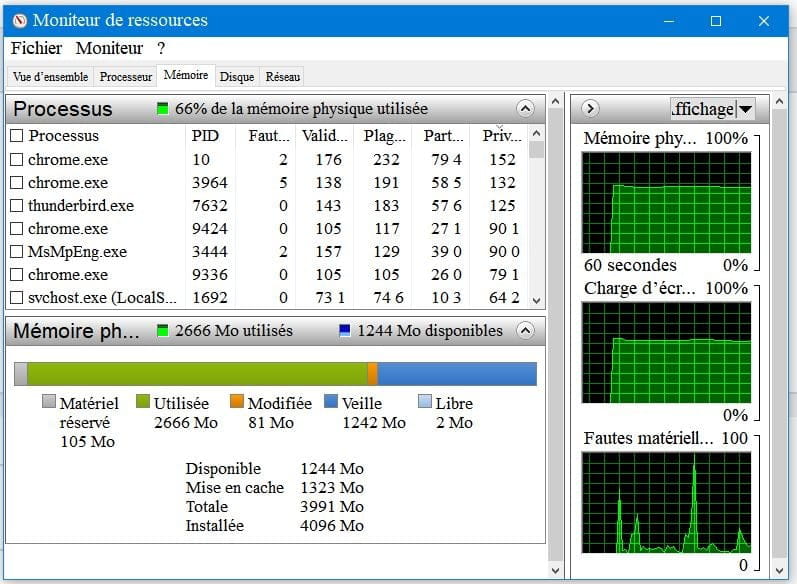The width and height of the screenshot is (797, 584).
Task: Click the blue Veille memory bar segment
Action: coord(456,374)
